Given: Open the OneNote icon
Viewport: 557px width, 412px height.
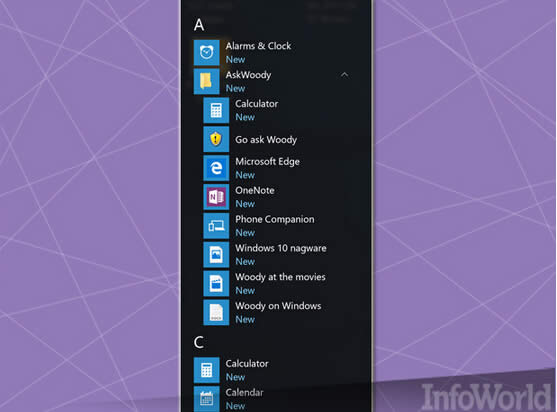Looking at the screenshot, I should tap(216, 197).
